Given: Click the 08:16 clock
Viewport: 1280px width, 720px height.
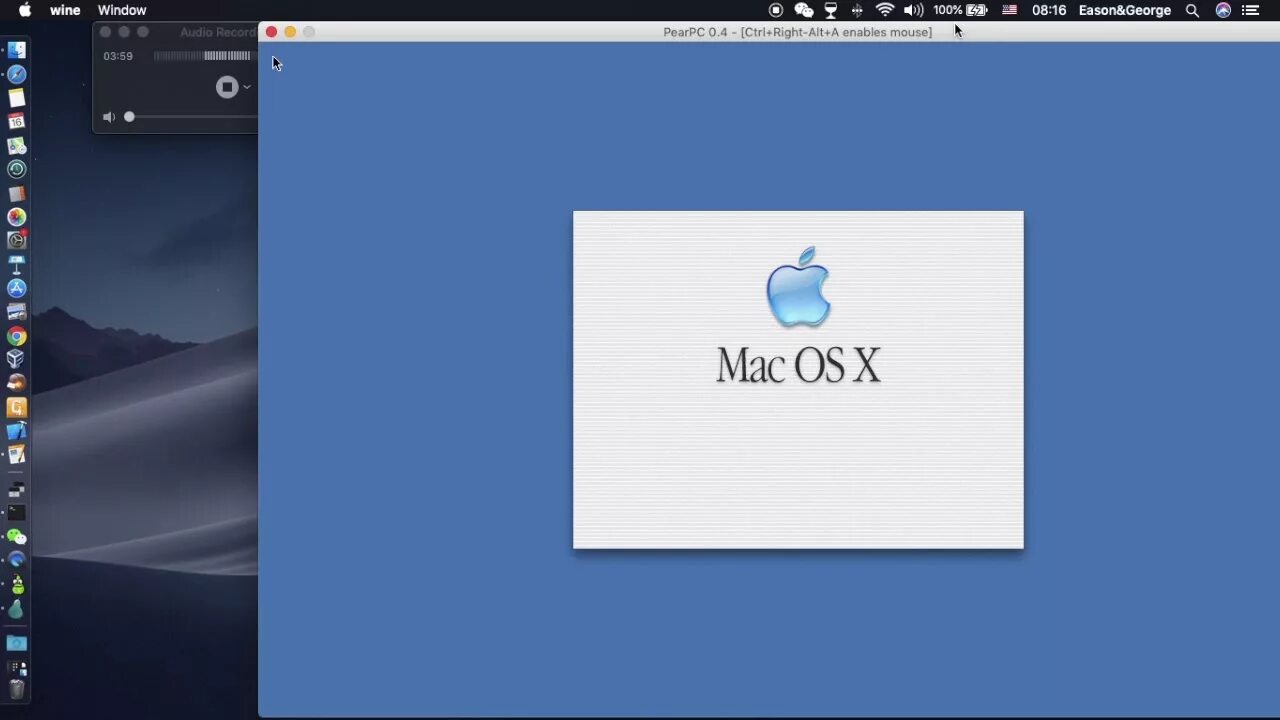Looking at the screenshot, I should click(x=1049, y=10).
